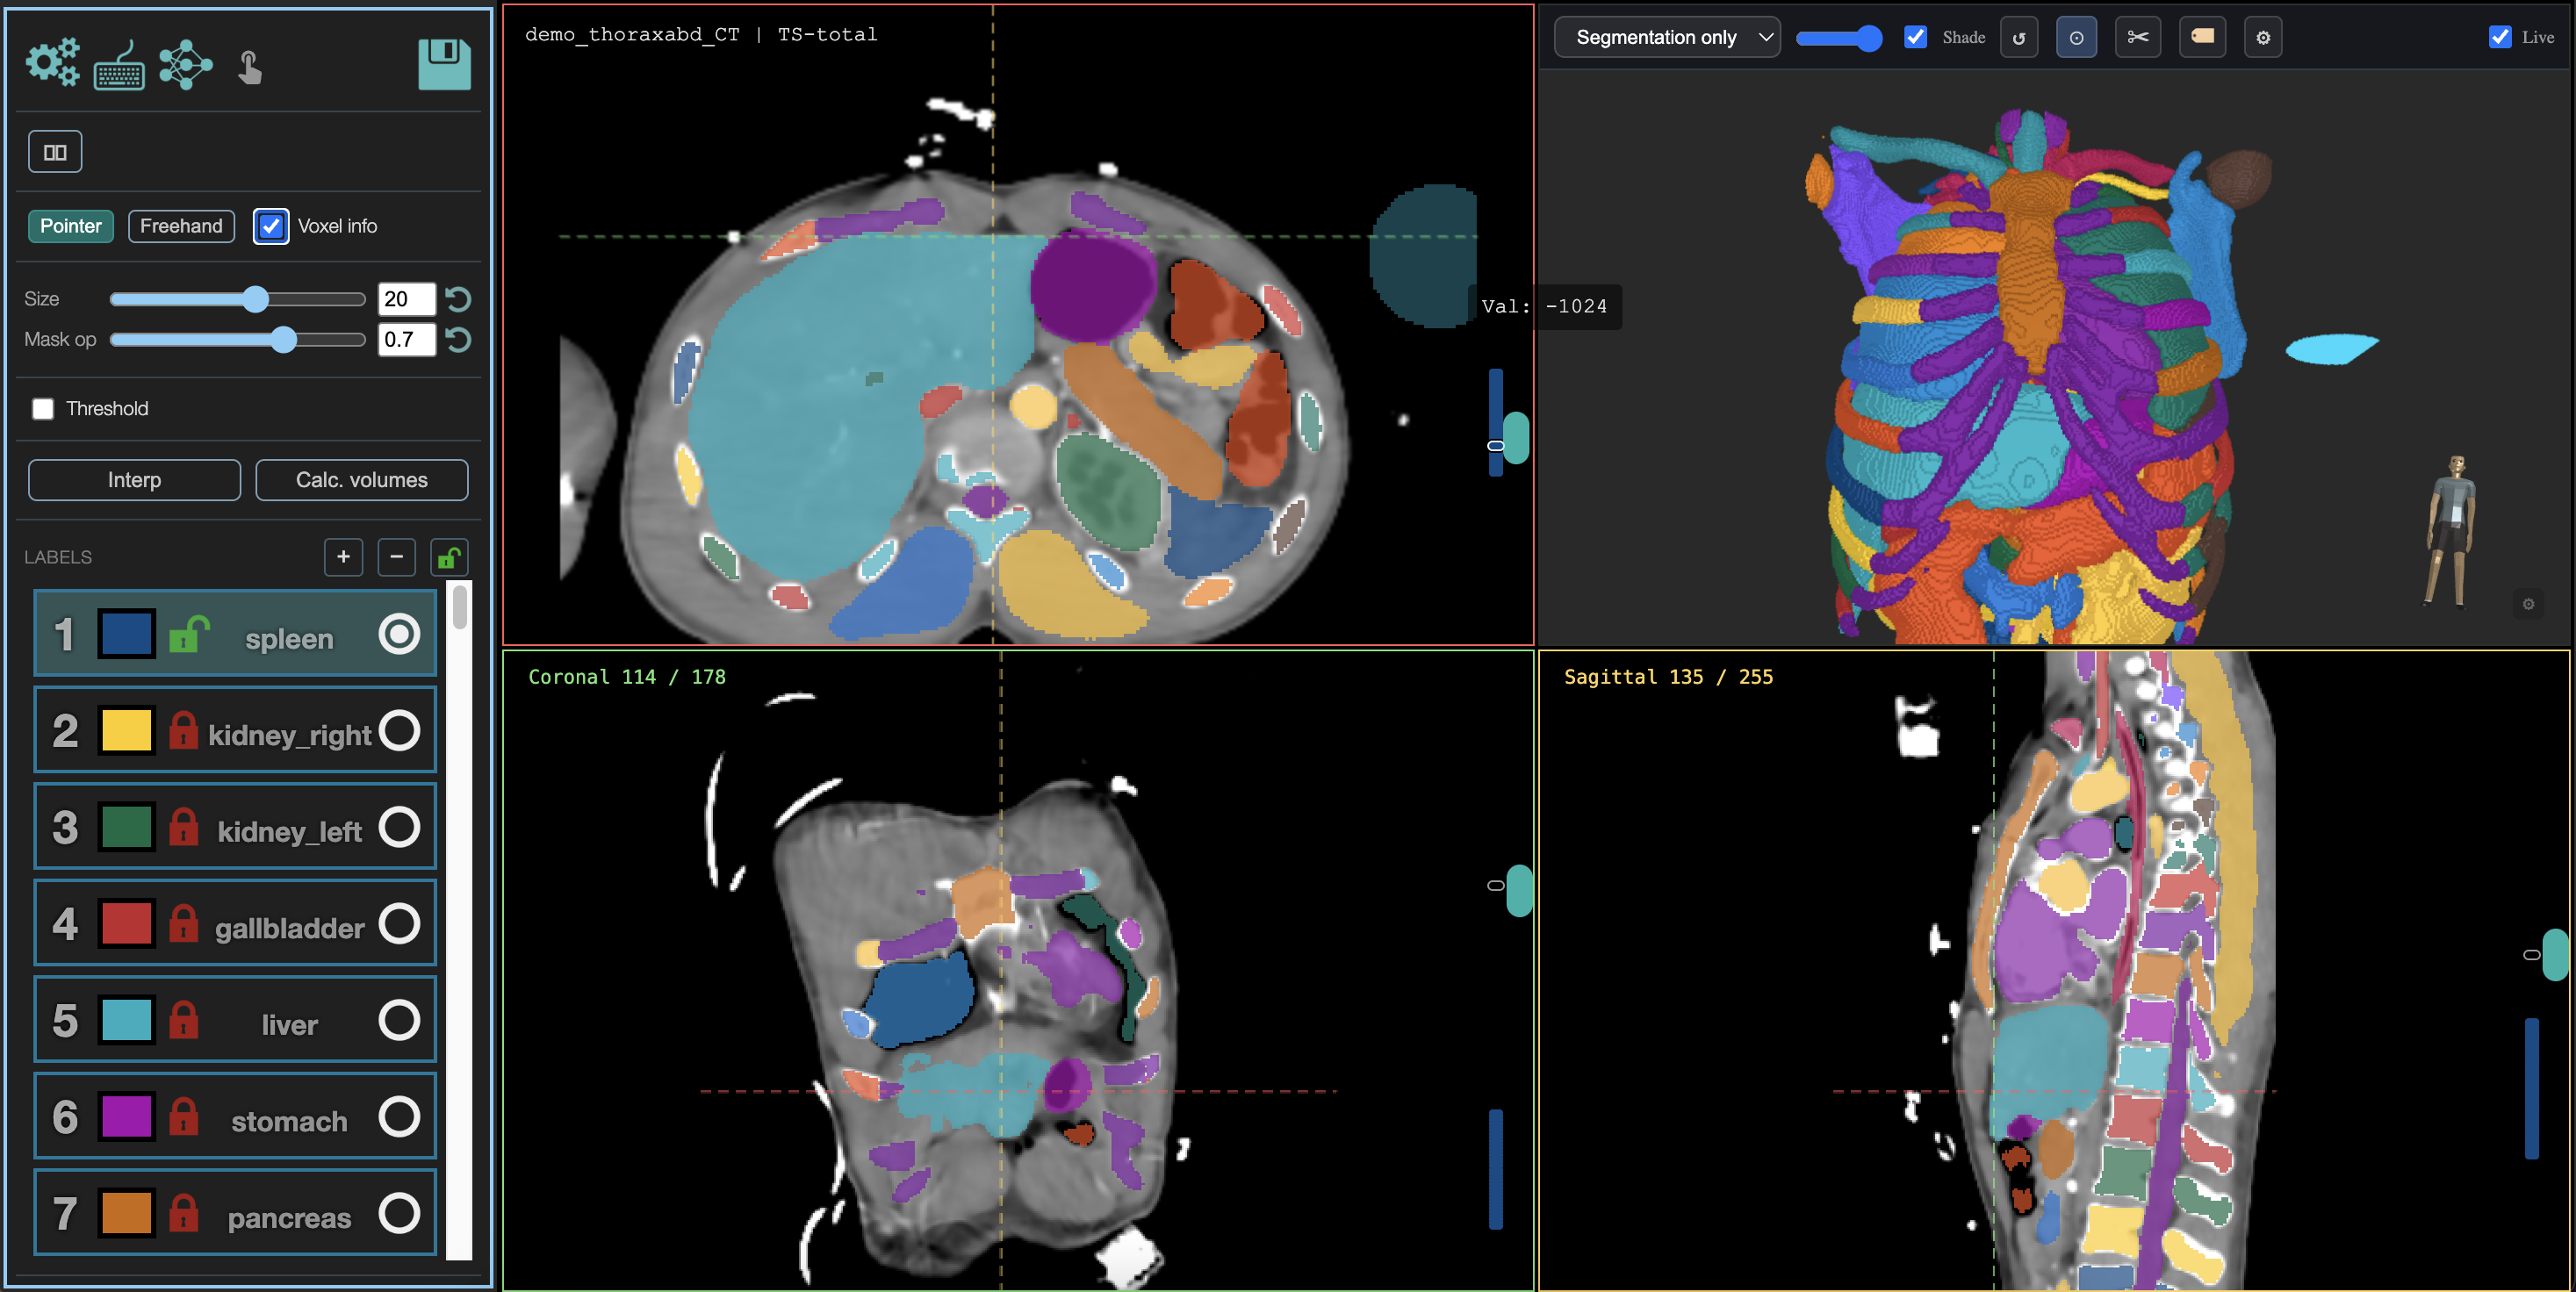Click the pancreas orange color swatch

click(x=126, y=1213)
